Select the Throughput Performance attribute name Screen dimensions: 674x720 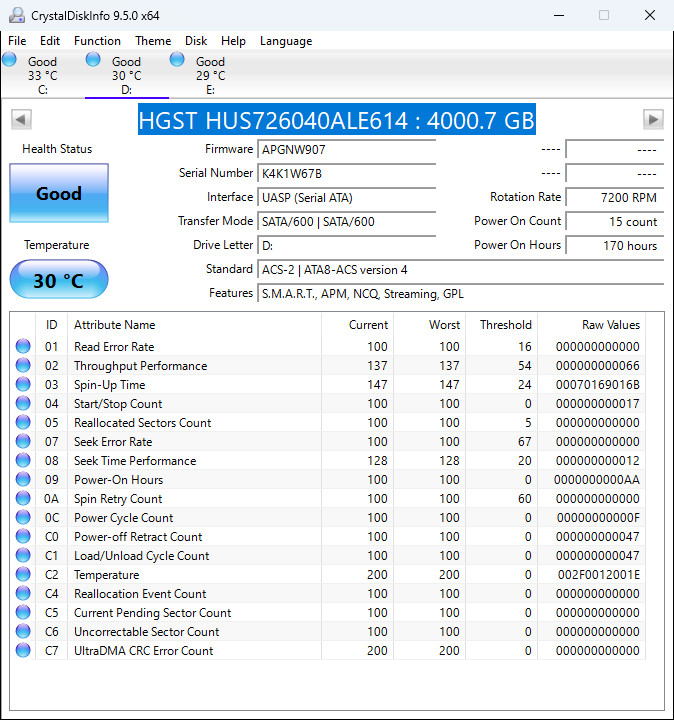pos(140,366)
